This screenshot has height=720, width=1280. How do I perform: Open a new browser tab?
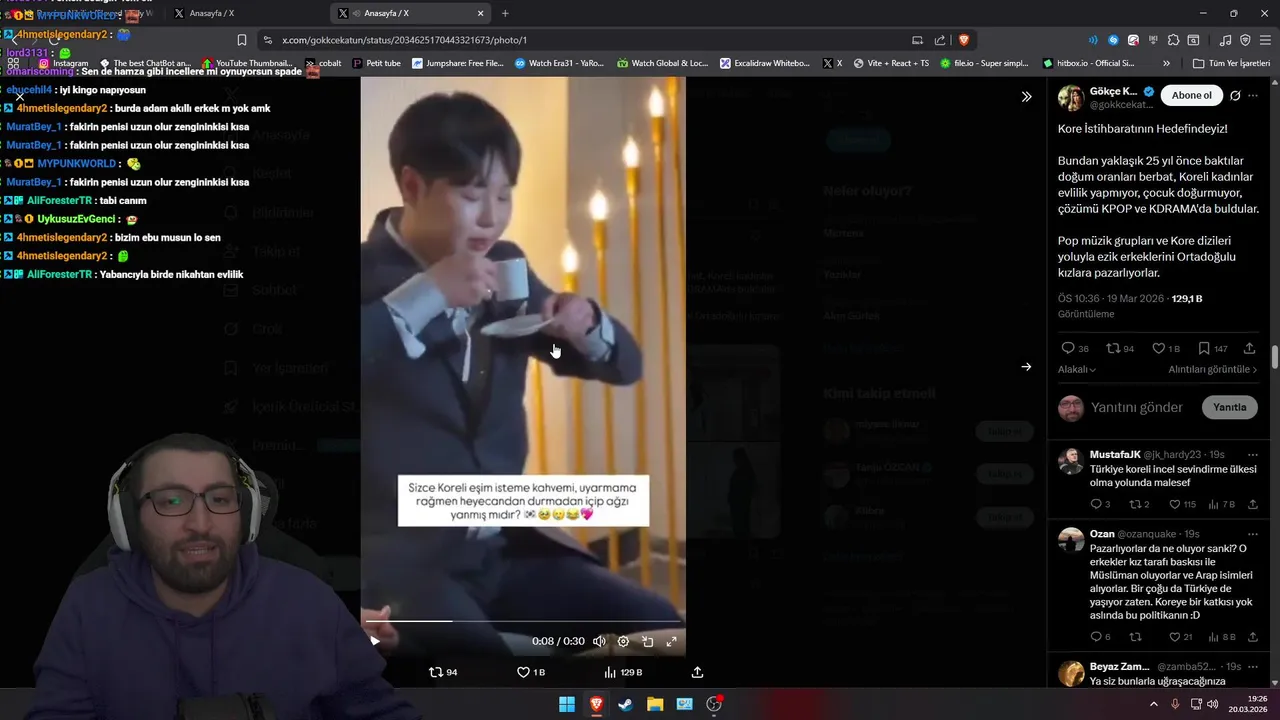coord(505,13)
